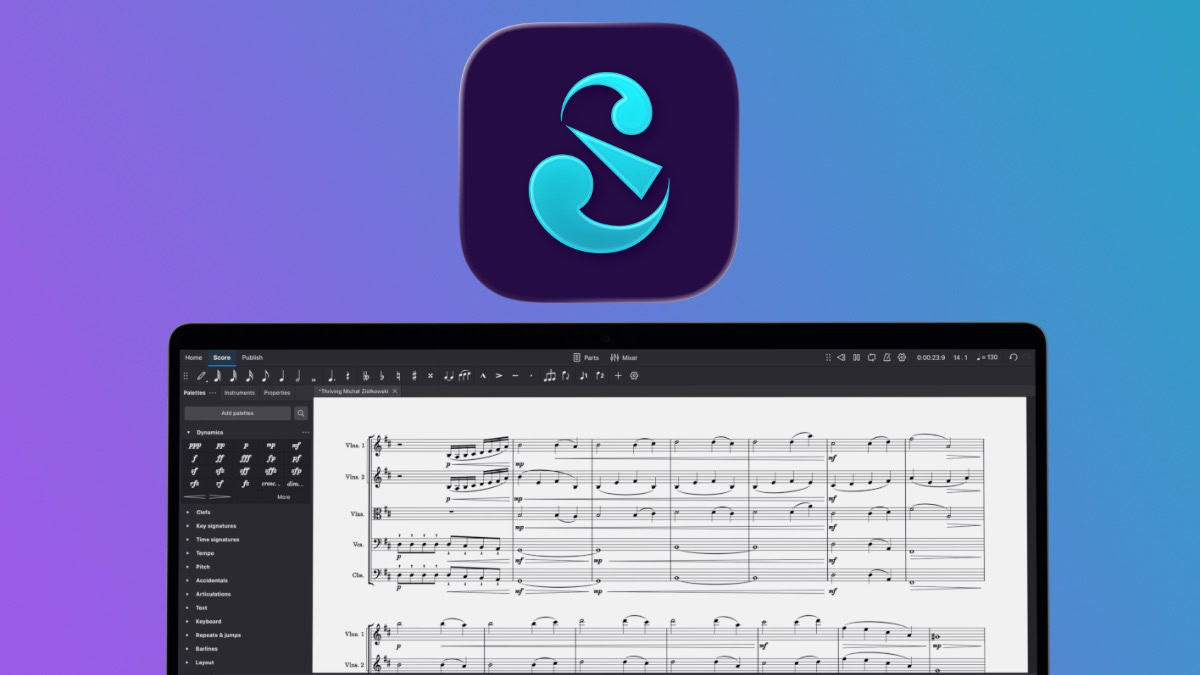This screenshot has width=1200, height=675.
Task: Apply a sharp accidental
Action: point(414,376)
